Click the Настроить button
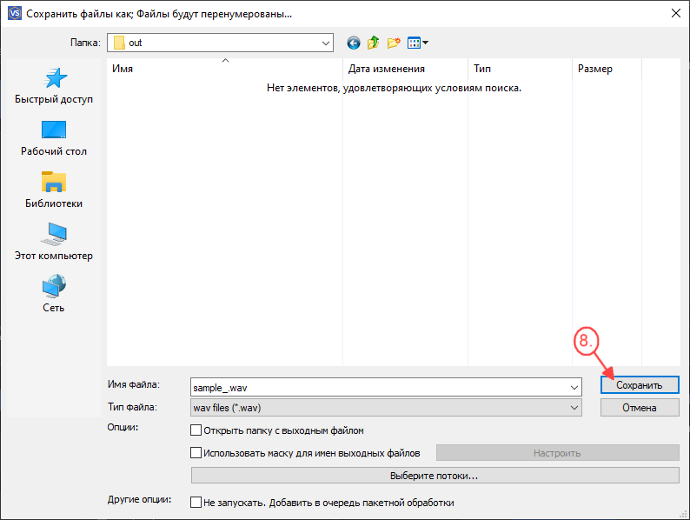 coord(558,453)
